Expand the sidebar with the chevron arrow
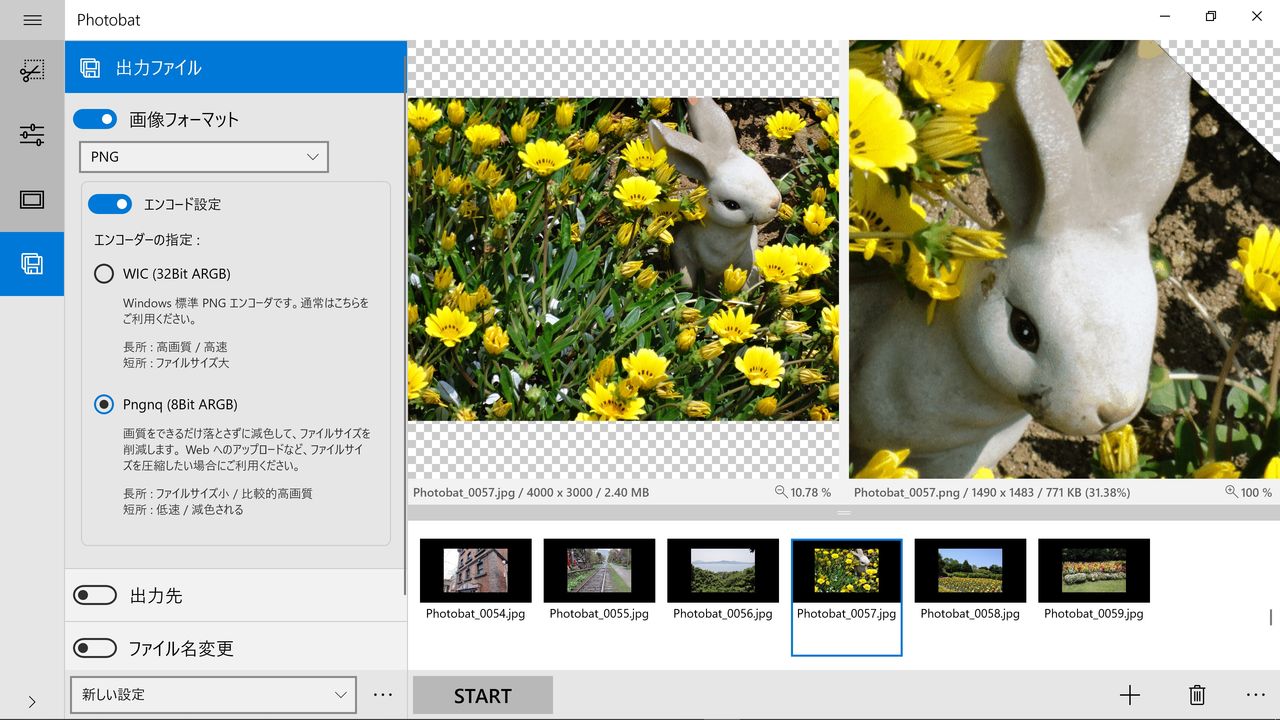Image resolution: width=1280 pixels, height=720 pixels. click(x=32, y=702)
